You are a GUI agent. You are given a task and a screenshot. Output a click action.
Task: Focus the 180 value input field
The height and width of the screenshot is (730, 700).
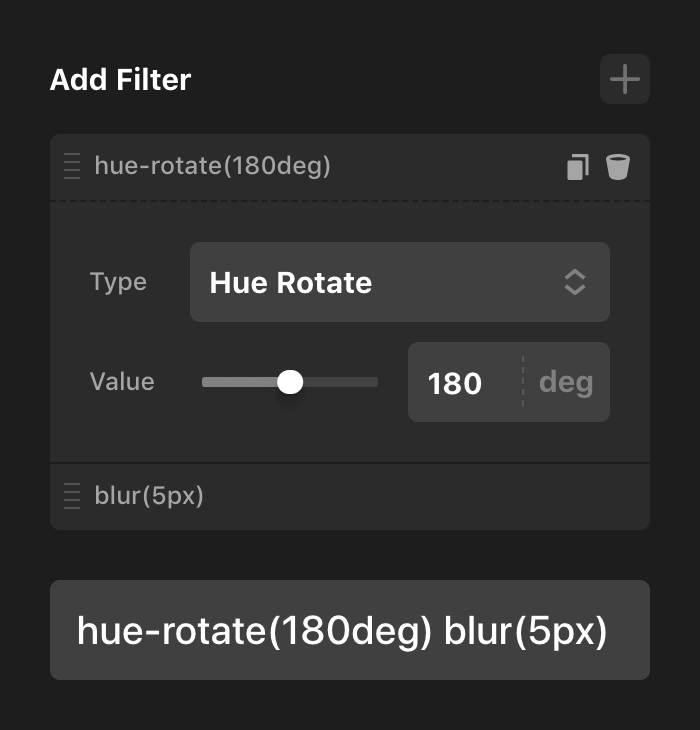point(460,382)
